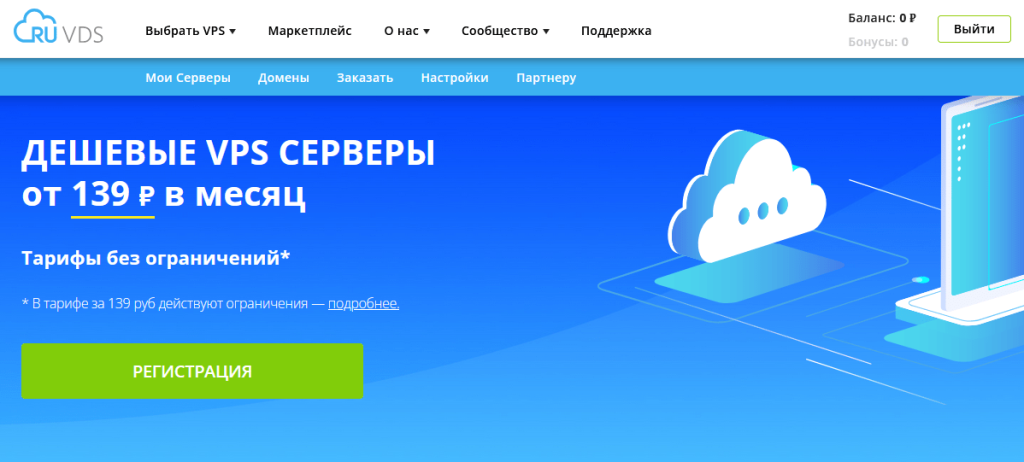This screenshot has height=462, width=1024.
Task: Expand the Выбрать VPS dropdown menu
Action: point(190,31)
